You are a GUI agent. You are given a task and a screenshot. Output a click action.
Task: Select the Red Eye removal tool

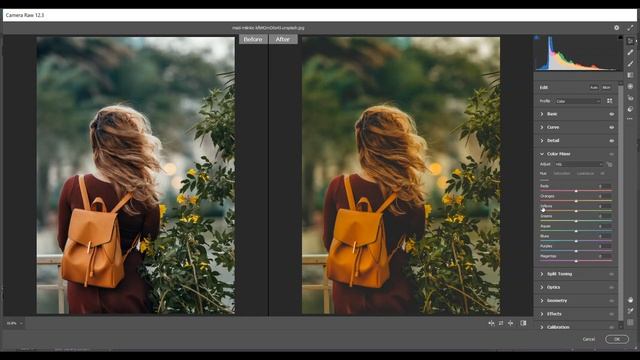[630, 98]
